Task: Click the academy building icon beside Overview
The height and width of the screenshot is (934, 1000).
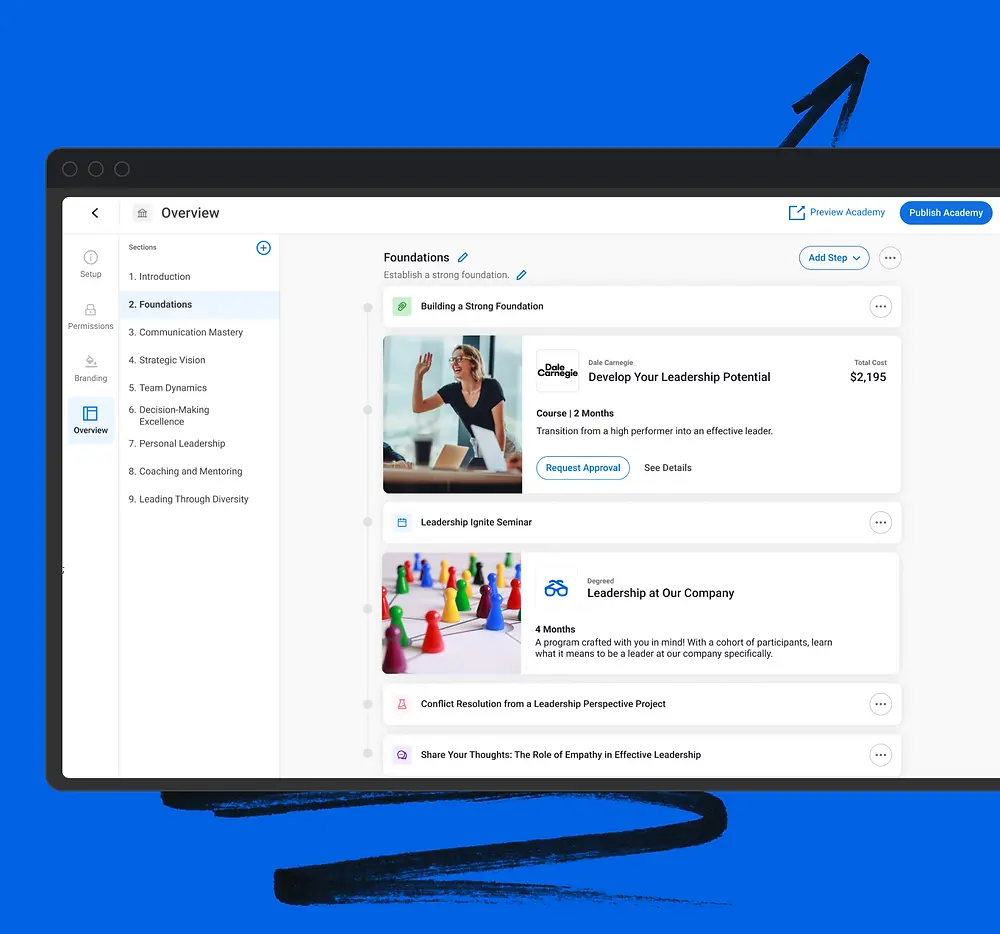Action: [x=142, y=213]
